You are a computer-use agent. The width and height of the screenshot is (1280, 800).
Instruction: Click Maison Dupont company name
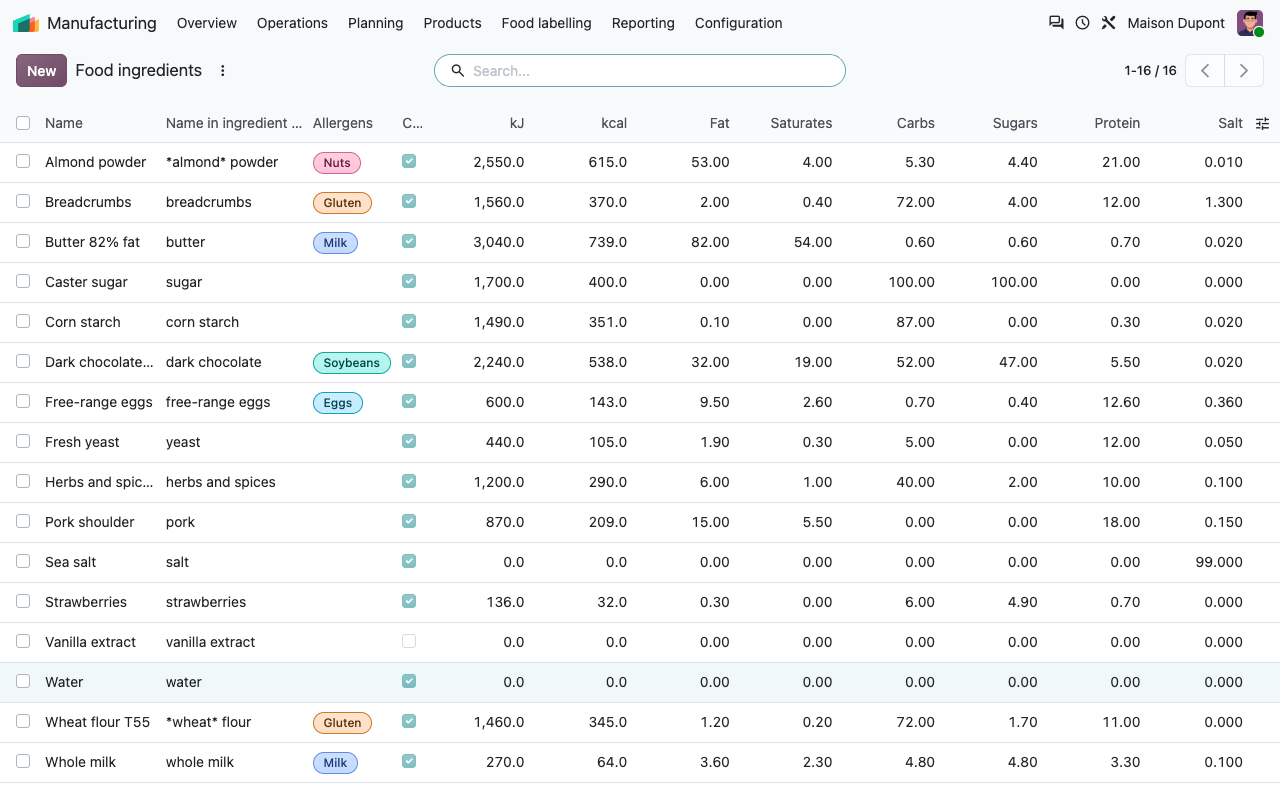(1176, 23)
